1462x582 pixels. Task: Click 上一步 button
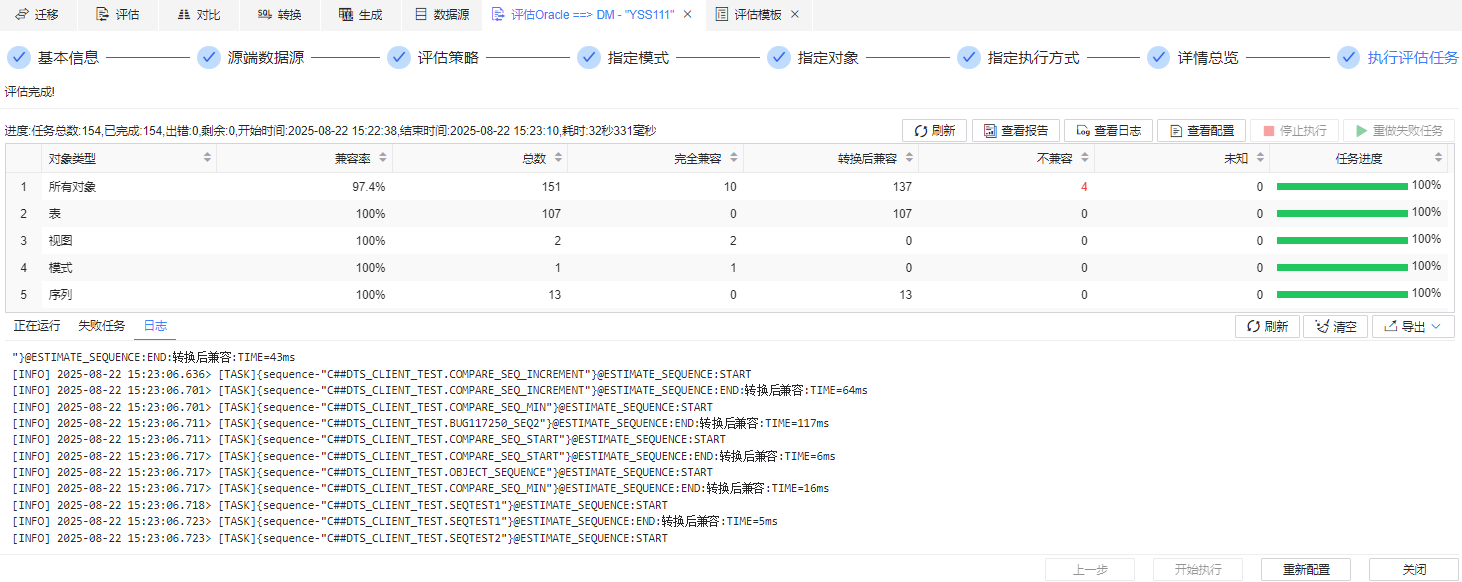1090,569
